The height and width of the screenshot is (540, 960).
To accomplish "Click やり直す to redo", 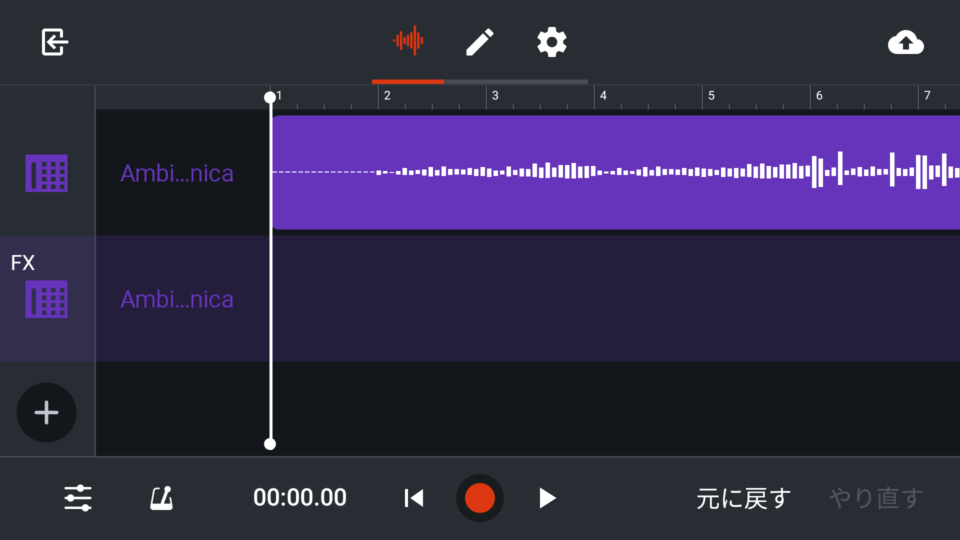I will click(876, 498).
